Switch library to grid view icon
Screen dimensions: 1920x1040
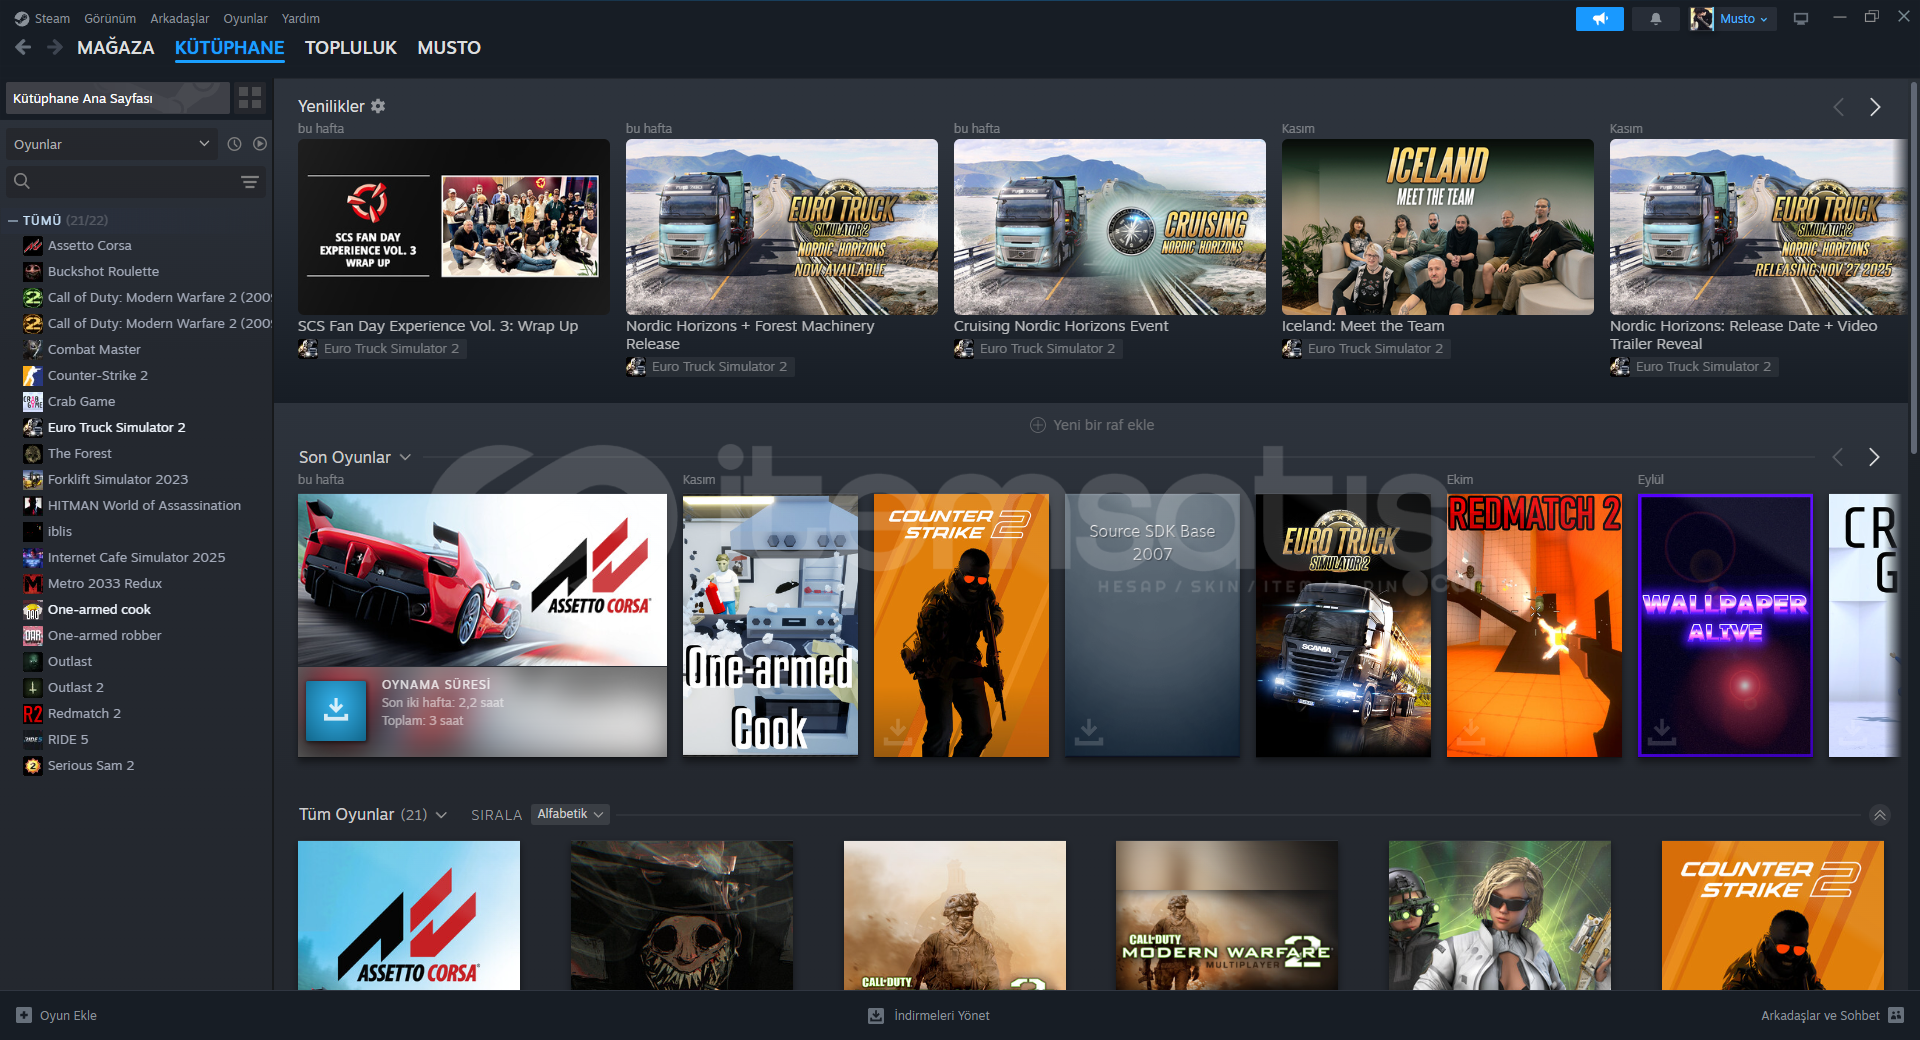pos(250,98)
